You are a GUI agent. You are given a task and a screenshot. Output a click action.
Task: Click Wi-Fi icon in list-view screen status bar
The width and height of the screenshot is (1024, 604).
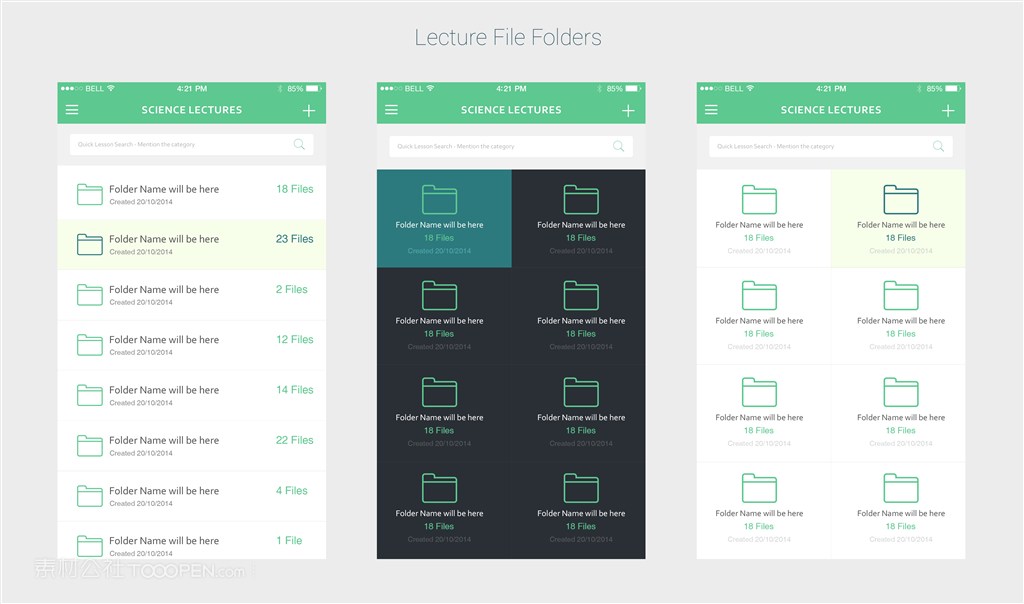coord(111,88)
